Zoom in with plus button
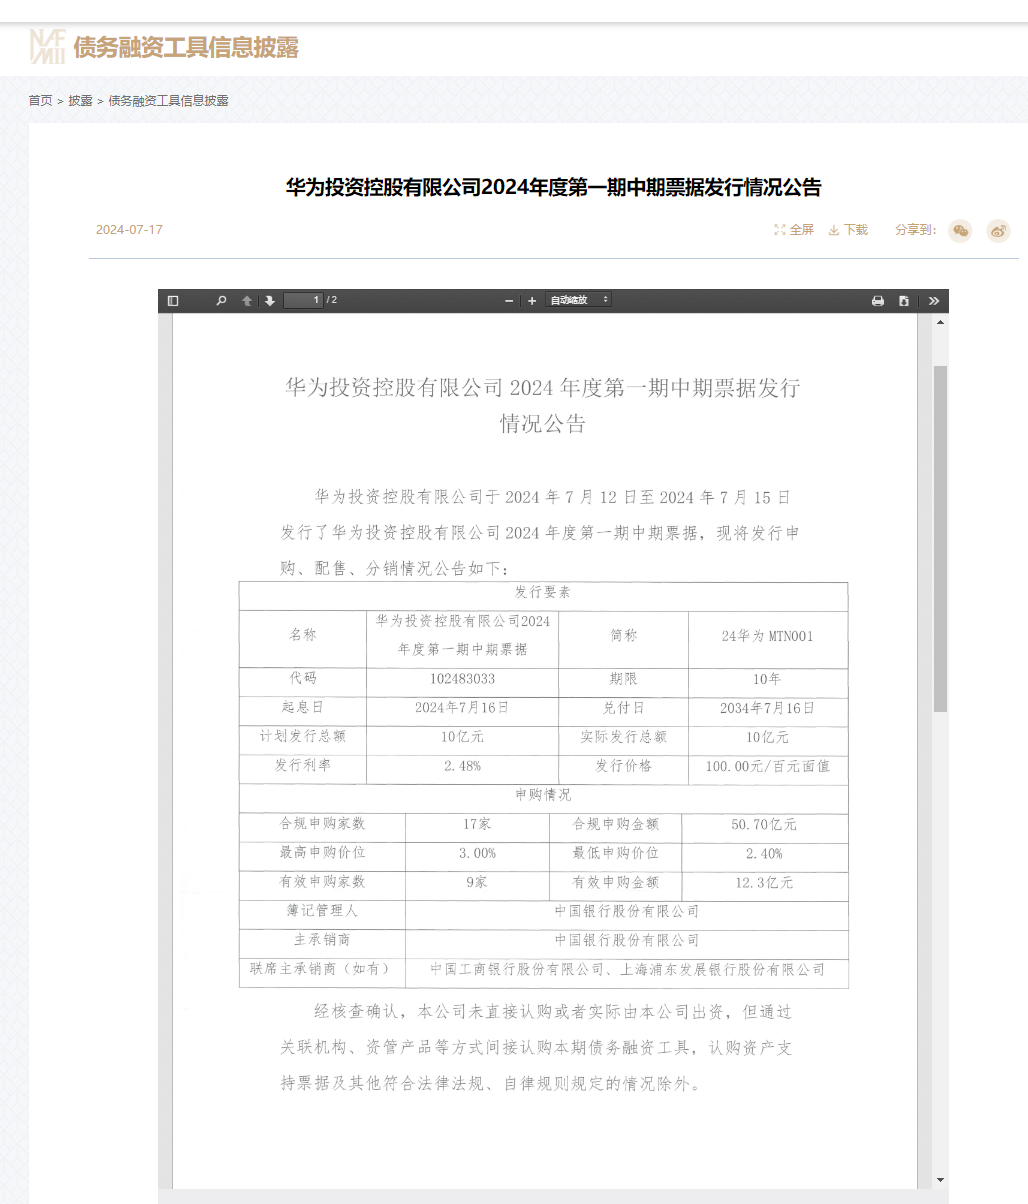1028x1204 pixels. [x=532, y=301]
